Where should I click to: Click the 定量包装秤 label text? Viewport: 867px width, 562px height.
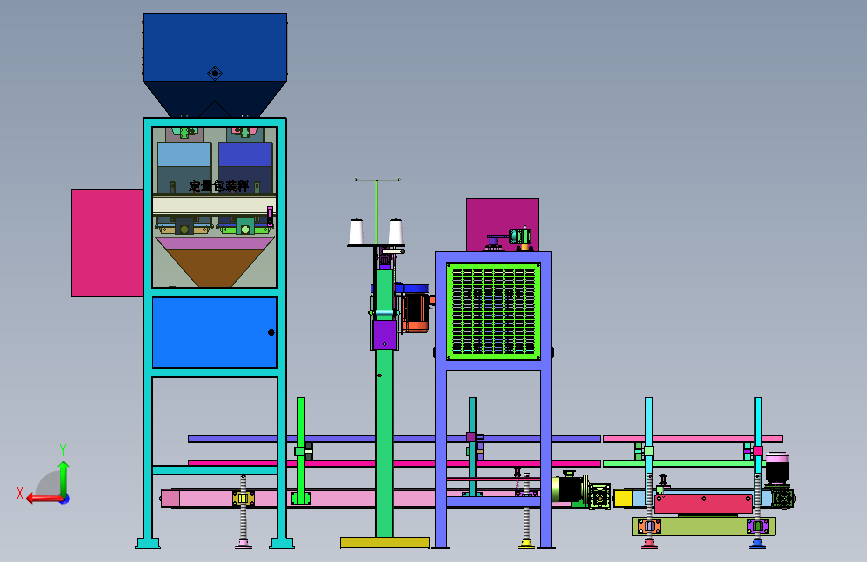click(x=219, y=186)
